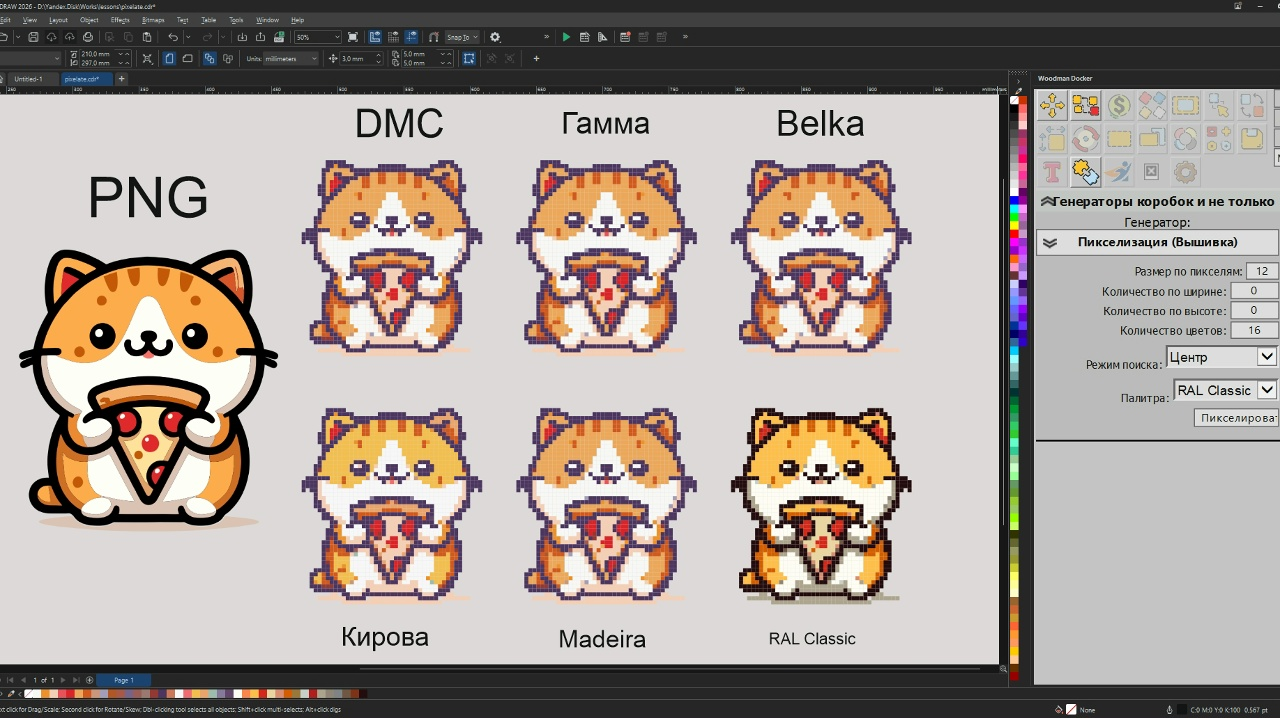
Task: Open the undo history dropdown arrow
Action: tap(188, 37)
